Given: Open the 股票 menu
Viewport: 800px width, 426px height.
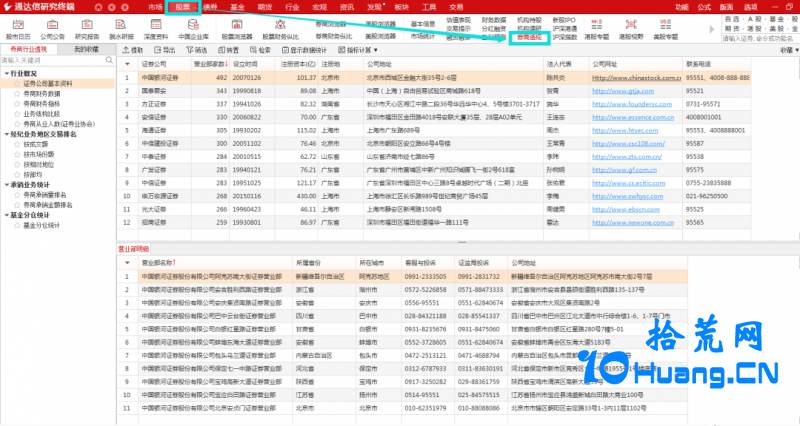Looking at the screenshot, I should (x=183, y=7).
